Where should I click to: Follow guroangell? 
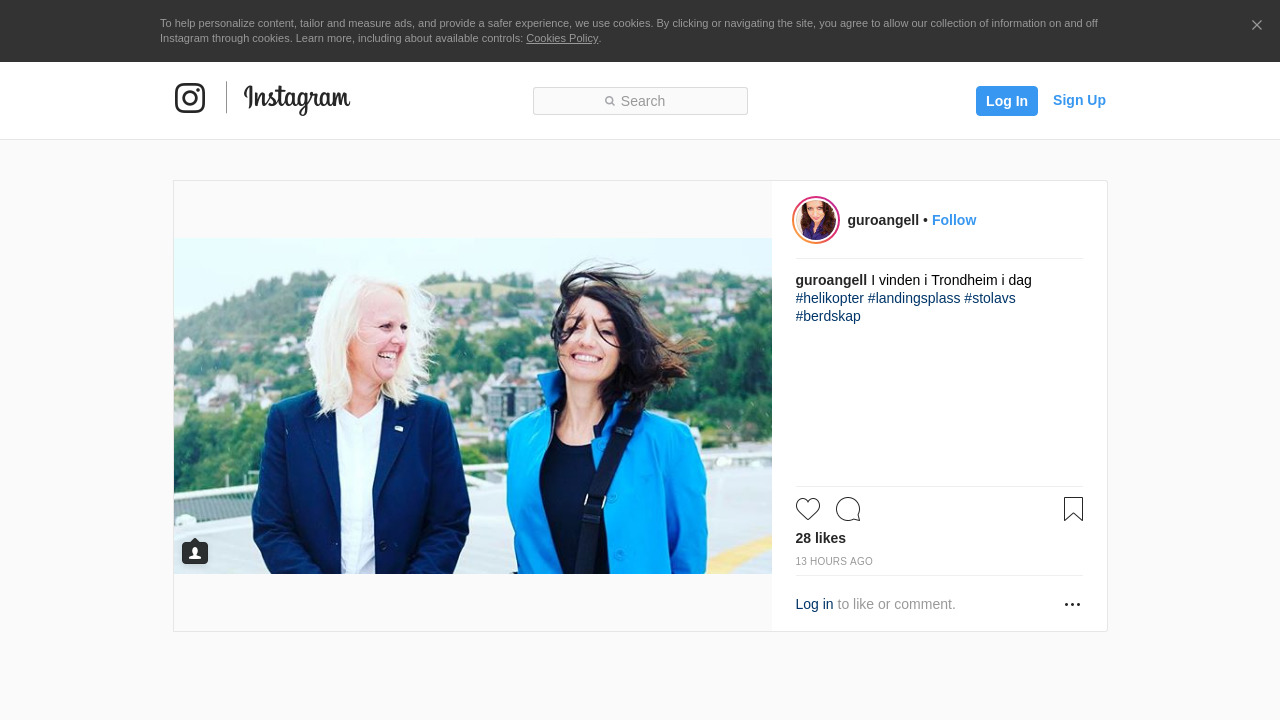954,220
